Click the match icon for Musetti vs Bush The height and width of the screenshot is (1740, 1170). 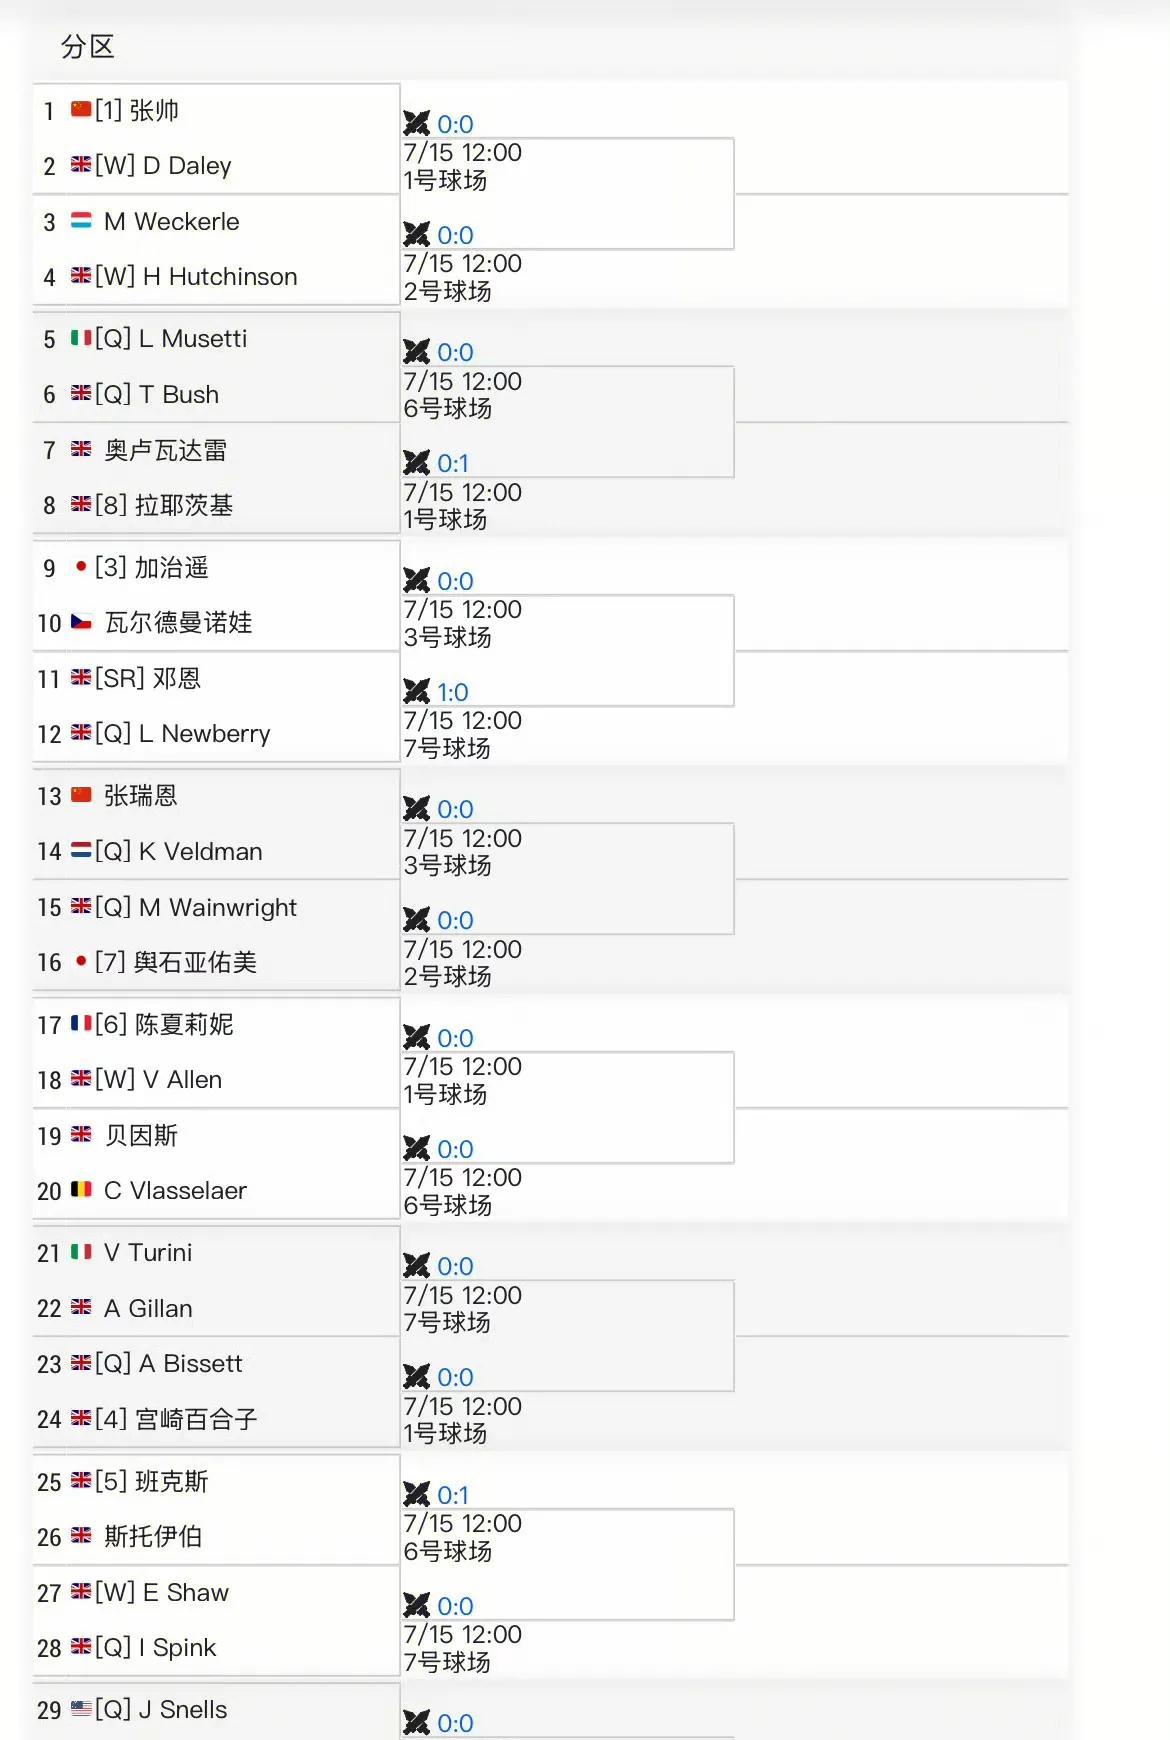416,352
